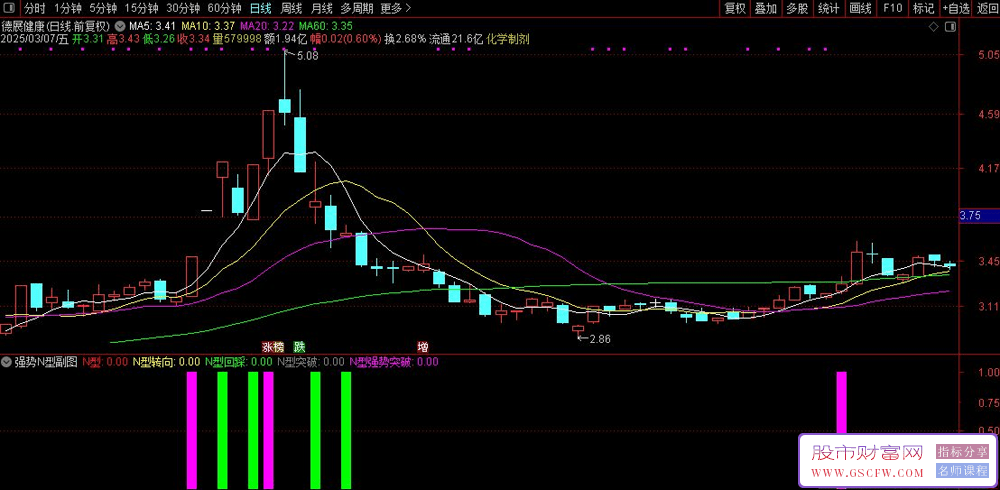Click the date 2025/03/07/五 text
The image size is (1000, 490).
pos(34,39)
